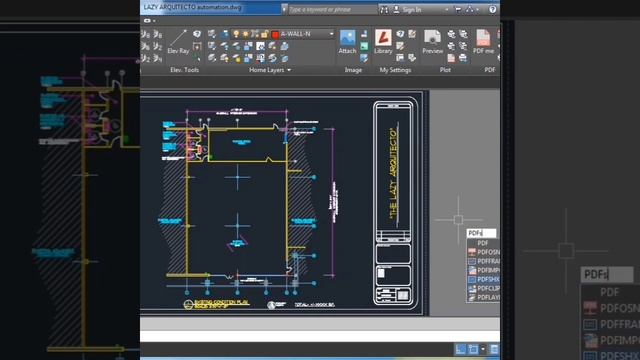Click the first icon in Home Layers top row

212,34
